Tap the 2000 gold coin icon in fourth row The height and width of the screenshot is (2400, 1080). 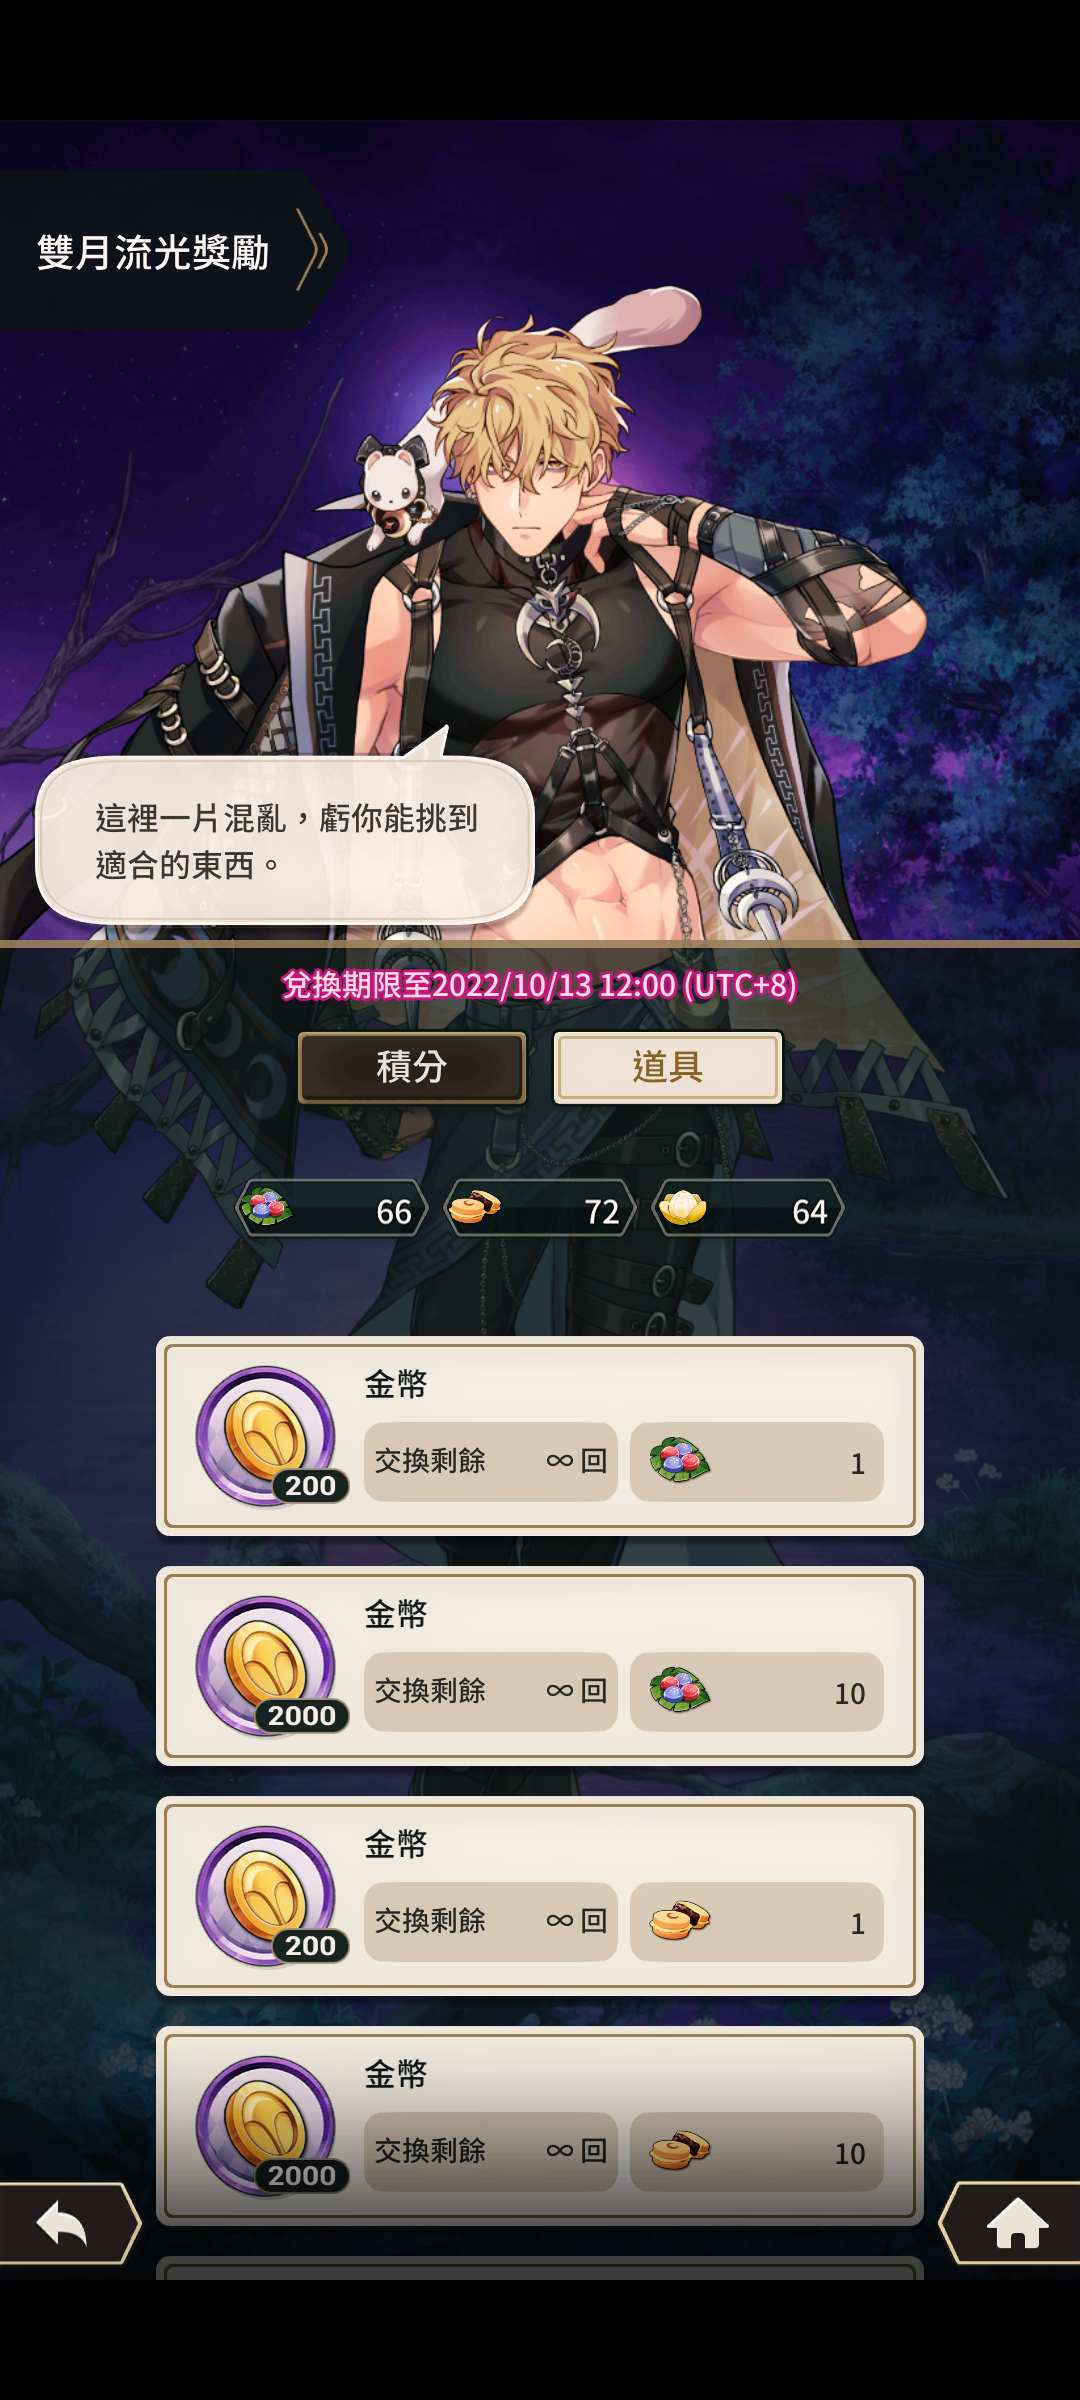[268, 2126]
